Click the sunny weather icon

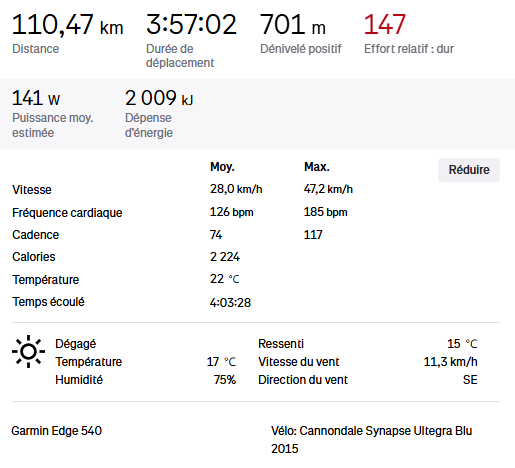pos(28,351)
